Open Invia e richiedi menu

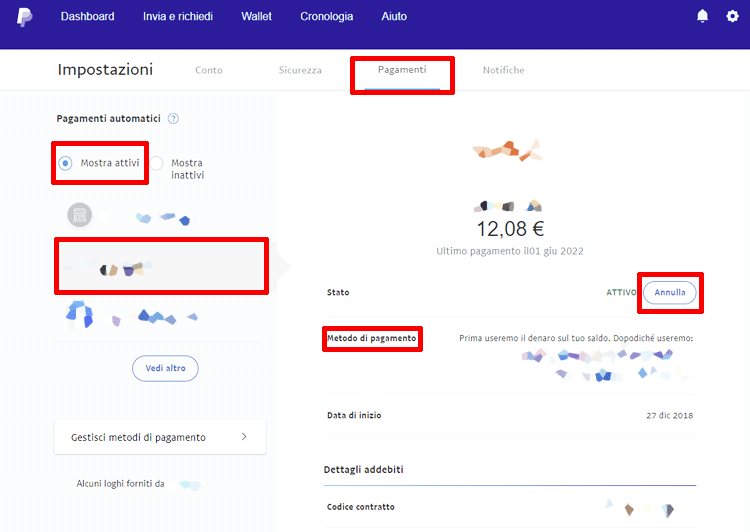tap(178, 16)
